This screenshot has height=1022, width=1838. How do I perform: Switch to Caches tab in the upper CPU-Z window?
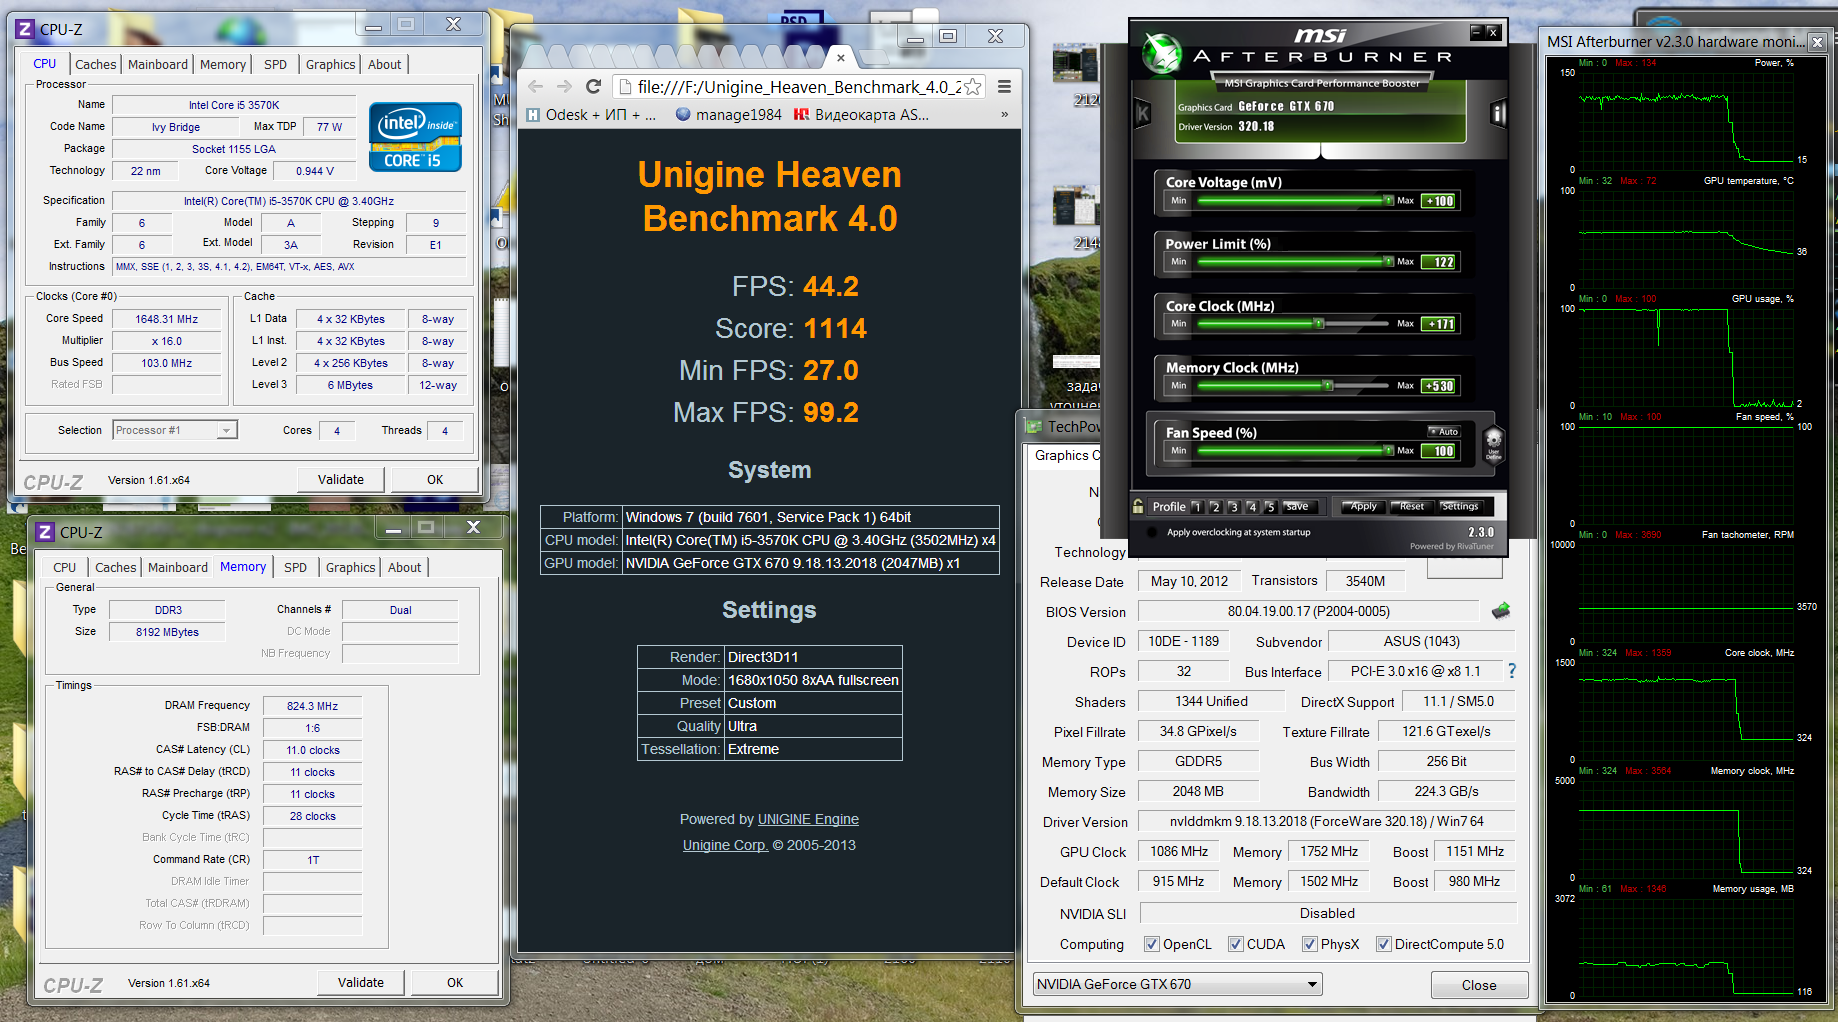96,64
